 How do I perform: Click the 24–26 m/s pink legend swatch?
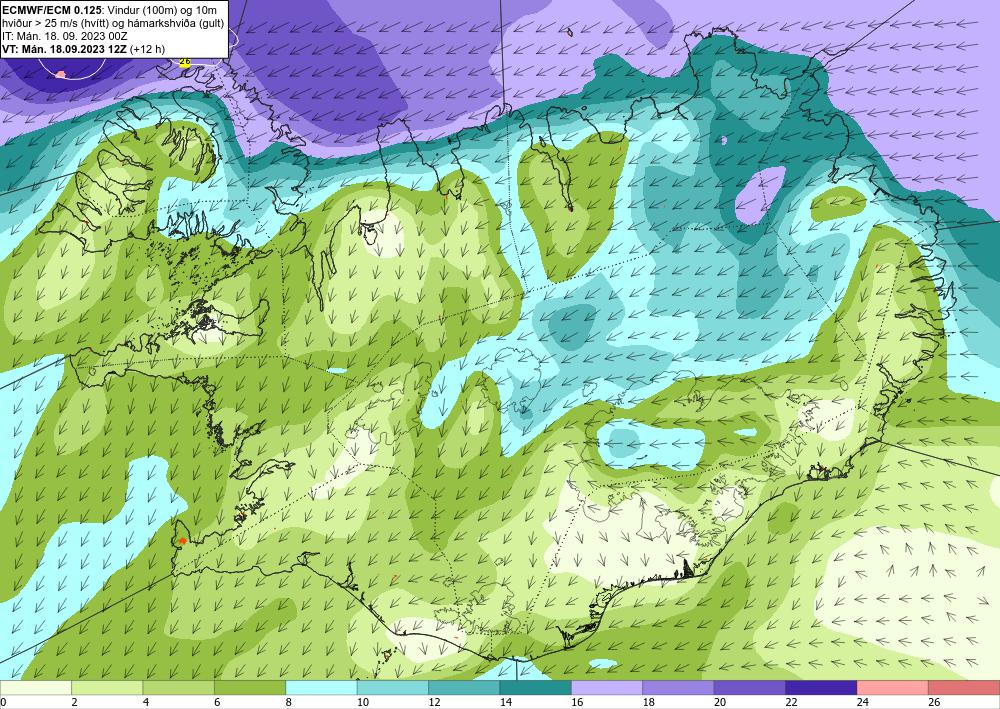[x=893, y=688]
